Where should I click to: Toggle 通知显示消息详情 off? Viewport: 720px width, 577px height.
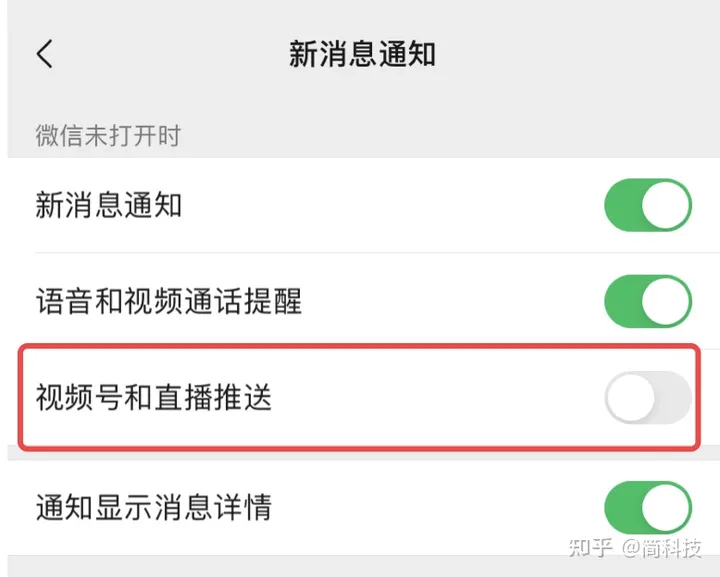[x=648, y=508]
